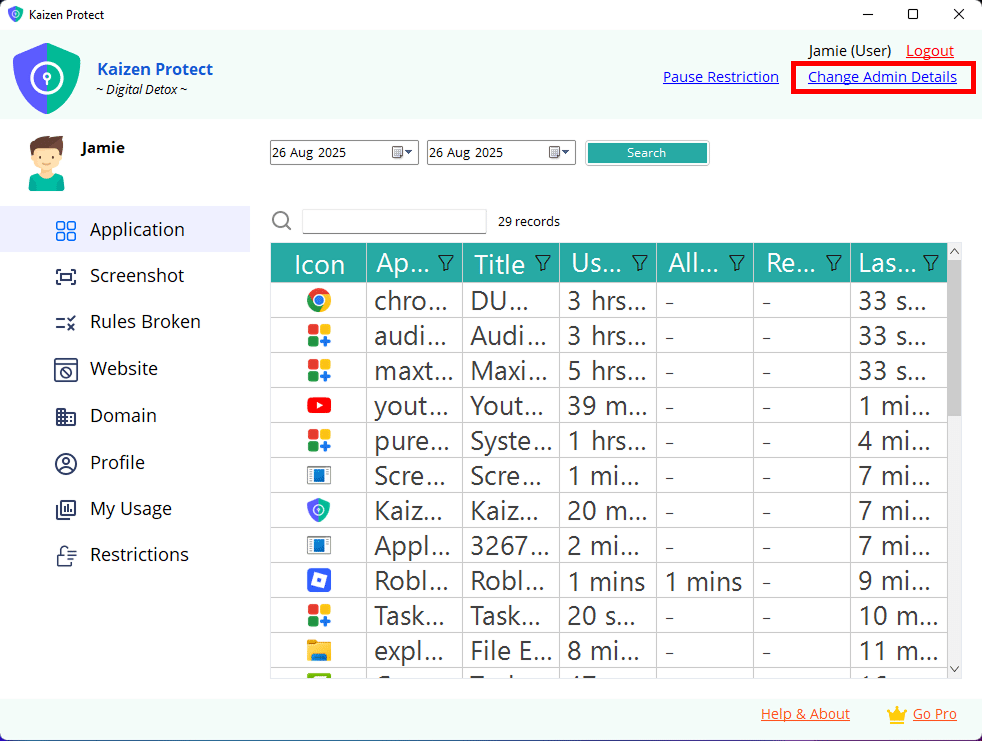Click the Rules Broken sidebar icon
Image resolution: width=982 pixels, height=741 pixels.
(66, 323)
